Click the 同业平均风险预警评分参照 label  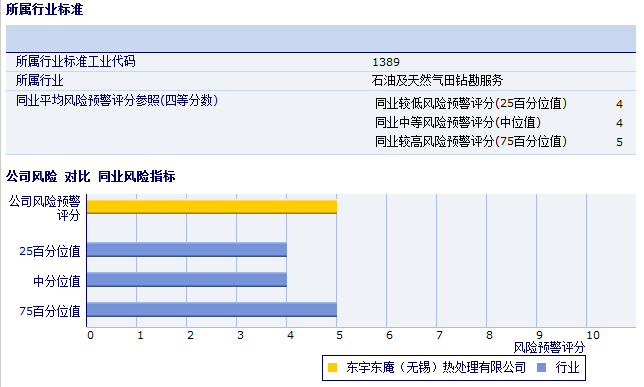[x=117, y=100]
